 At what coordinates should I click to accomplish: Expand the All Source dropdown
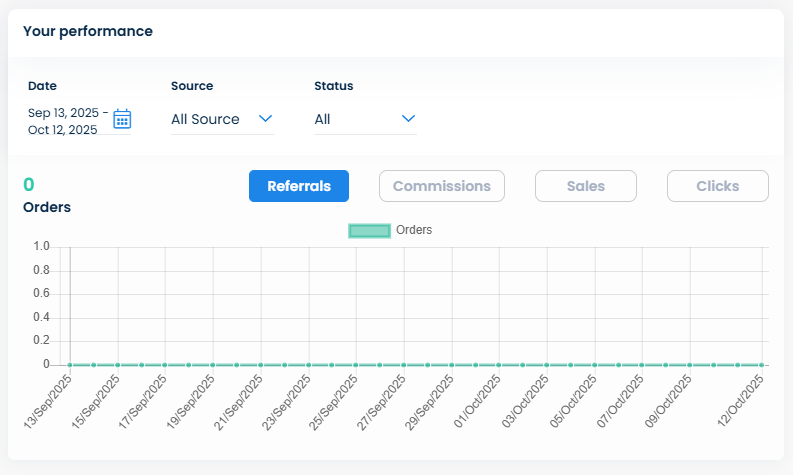tap(206, 119)
